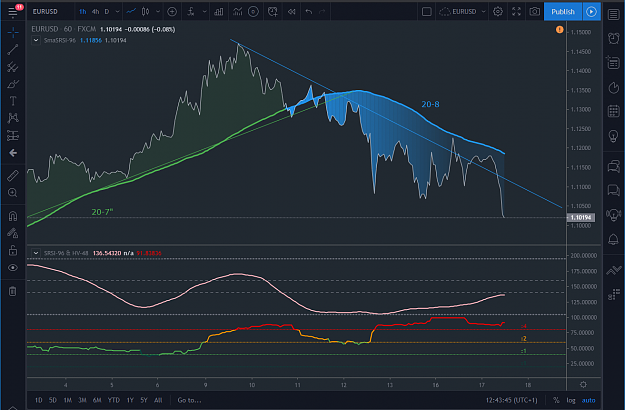
Task: Toggle lock all drawing tools
Action: click(13, 250)
